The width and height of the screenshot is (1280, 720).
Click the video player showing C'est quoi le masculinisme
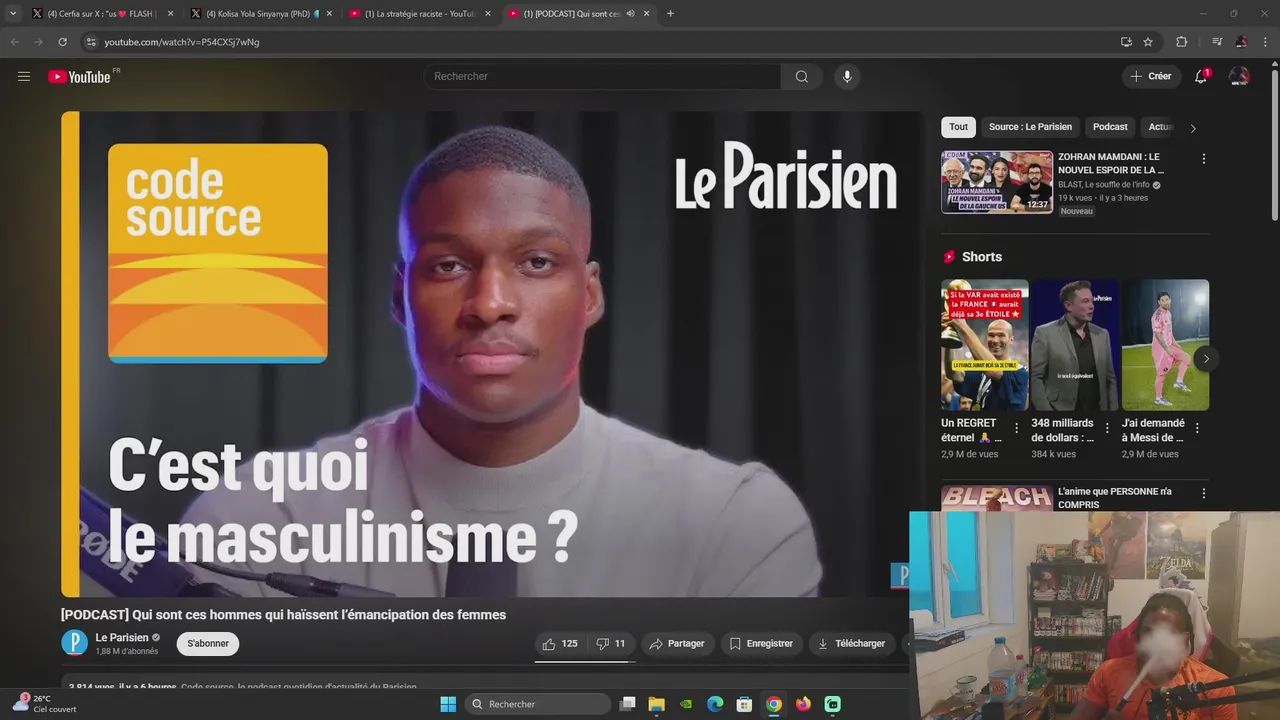click(x=492, y=354)
